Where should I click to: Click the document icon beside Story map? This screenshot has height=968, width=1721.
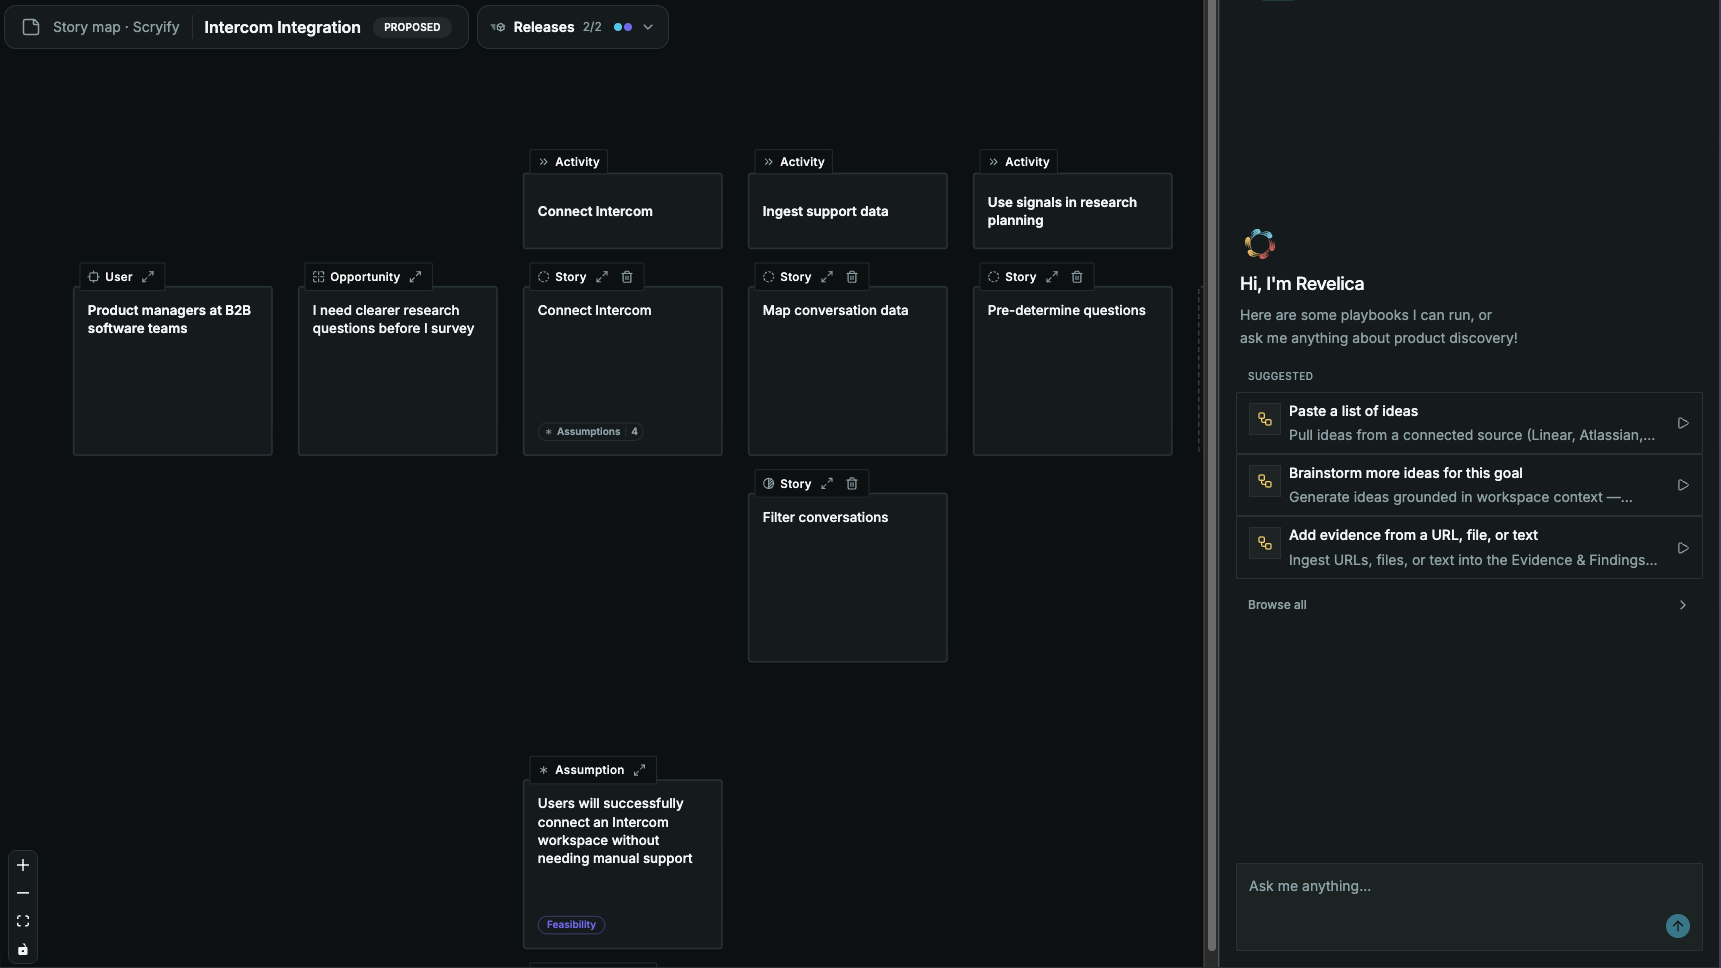coord(31,27)
